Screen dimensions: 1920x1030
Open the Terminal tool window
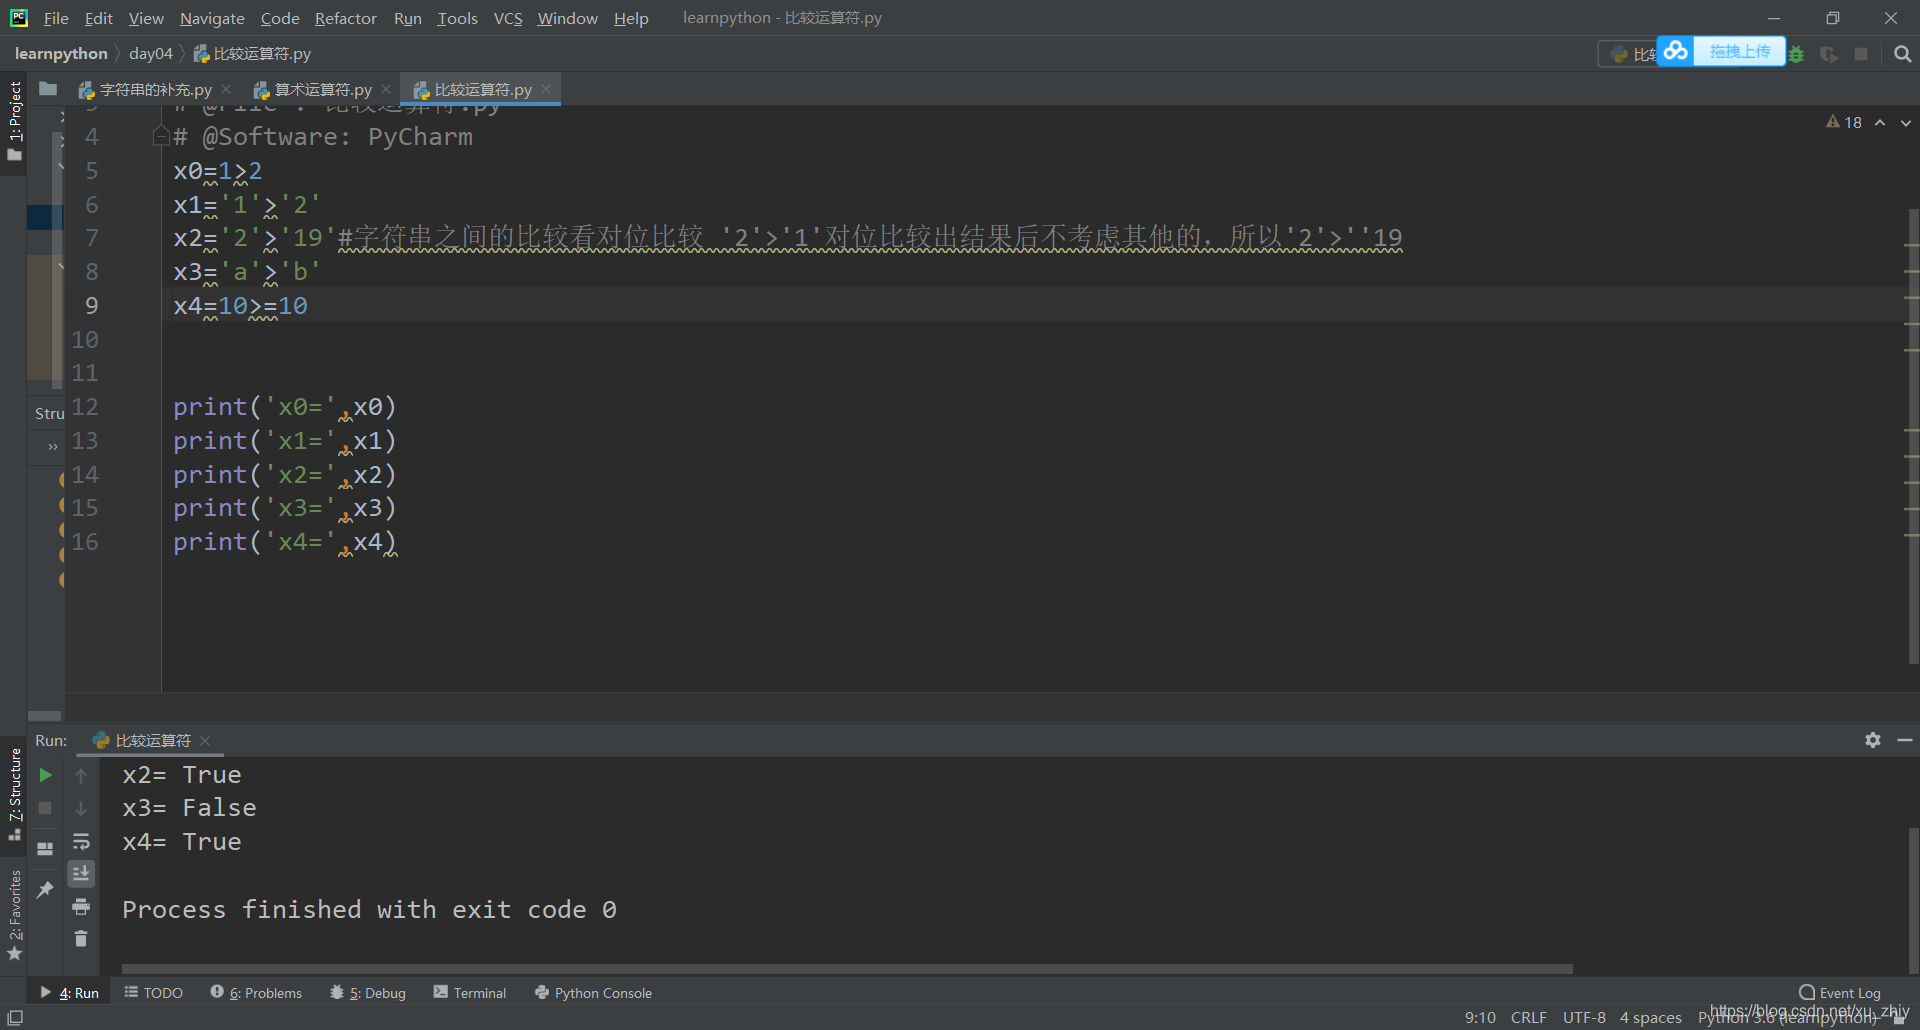point(470,992)
